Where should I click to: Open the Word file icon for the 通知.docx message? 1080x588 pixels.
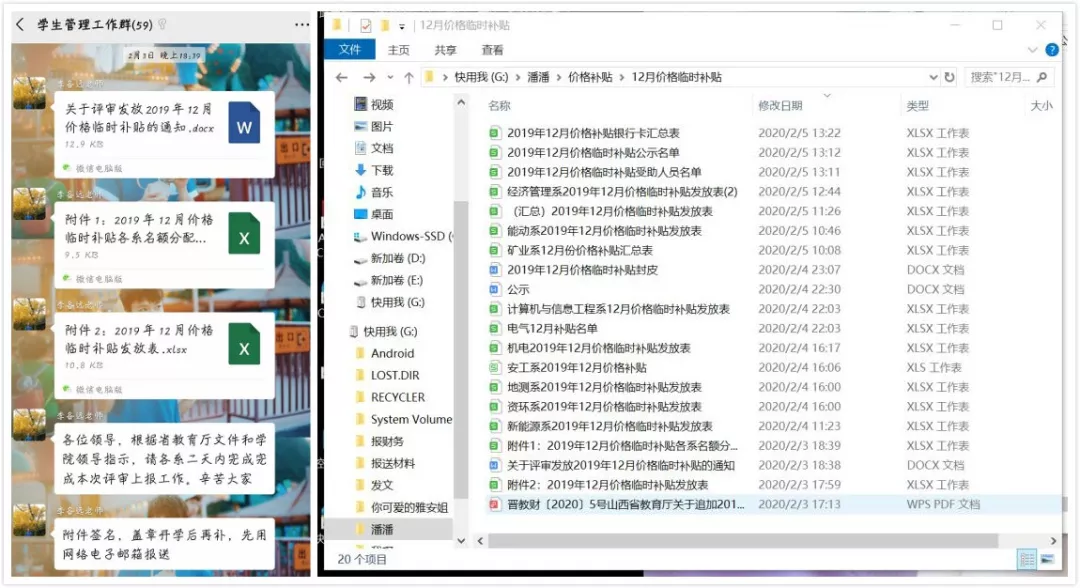pos(244,124)
